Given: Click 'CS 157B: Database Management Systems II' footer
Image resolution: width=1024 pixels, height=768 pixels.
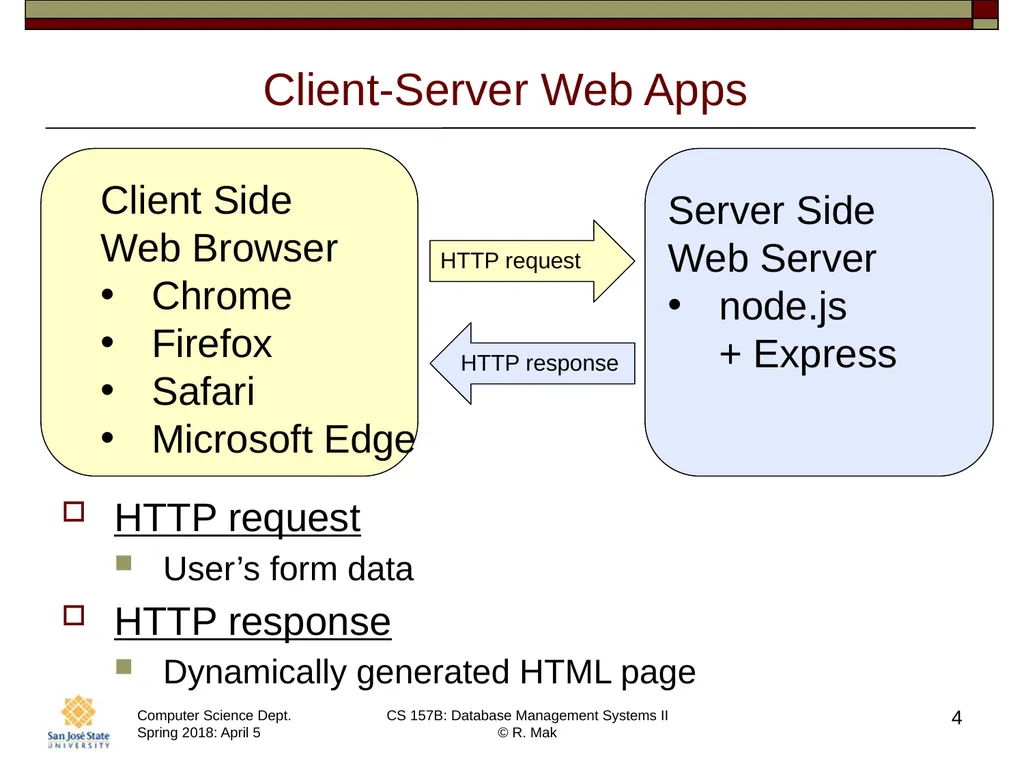Looking at the screenshot, I should 527,716.
